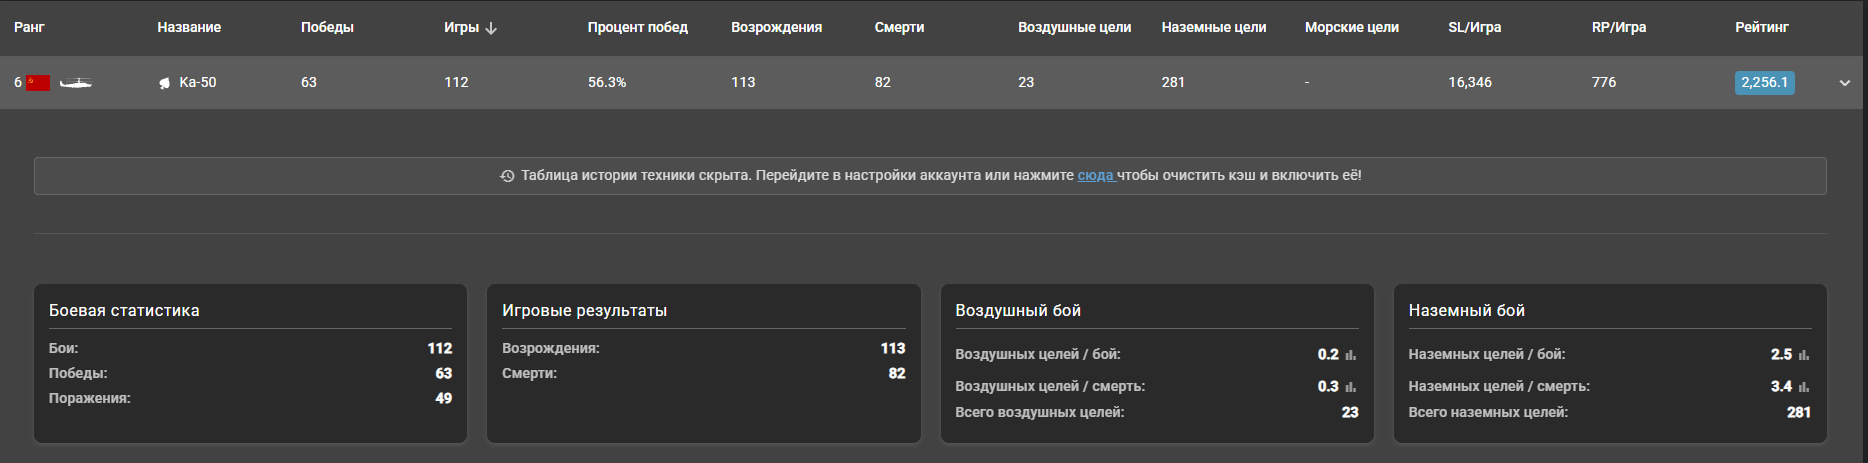Screen dimensions: 1868x463
Task: Sort by the SL/Игра column header
Action: [1474, 27]
